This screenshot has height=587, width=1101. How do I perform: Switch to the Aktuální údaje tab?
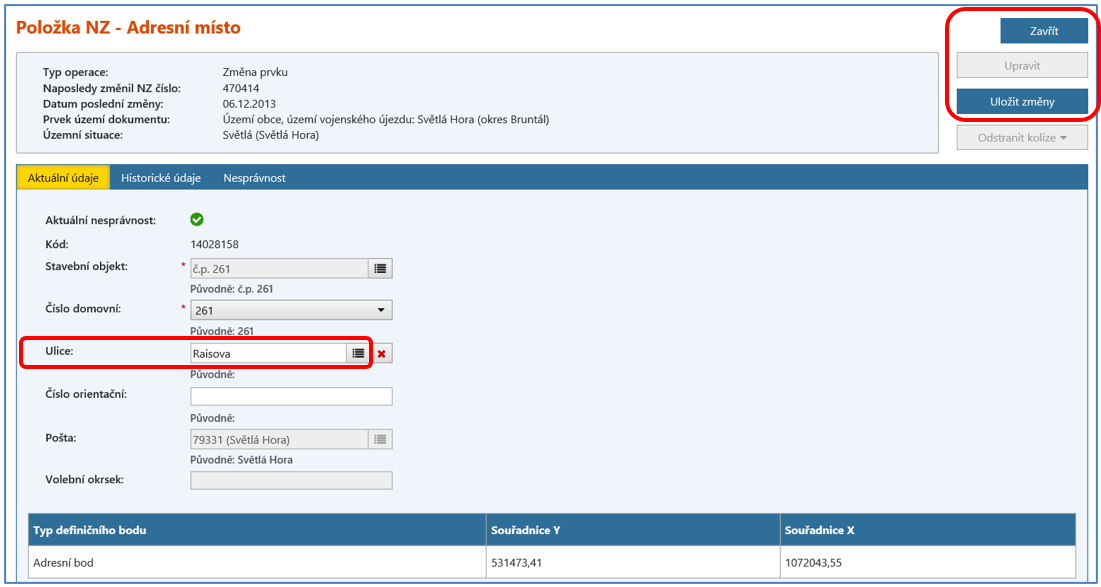click(63, 178)
